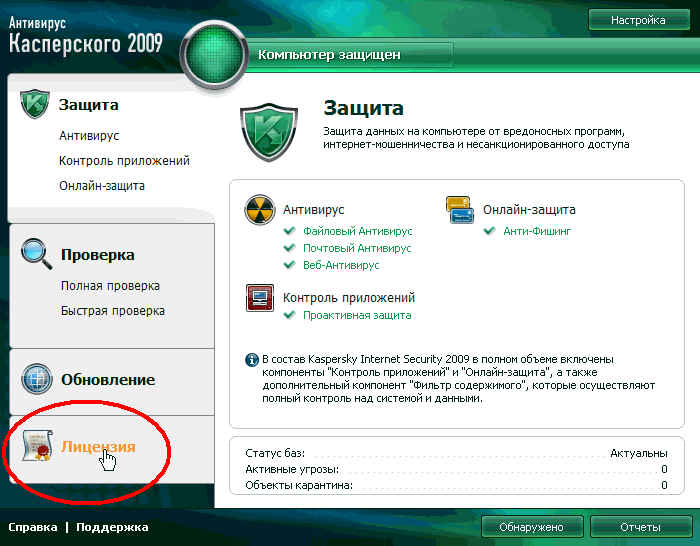Viewport: 700px width, 546px height.
Task: Click the Онлайн-защита group heading in main panel
Action: 529,209
